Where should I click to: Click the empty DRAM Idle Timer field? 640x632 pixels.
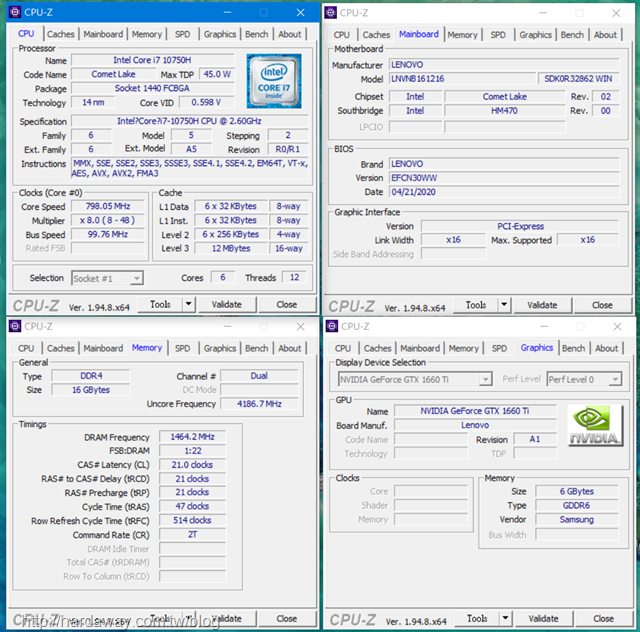192,549
